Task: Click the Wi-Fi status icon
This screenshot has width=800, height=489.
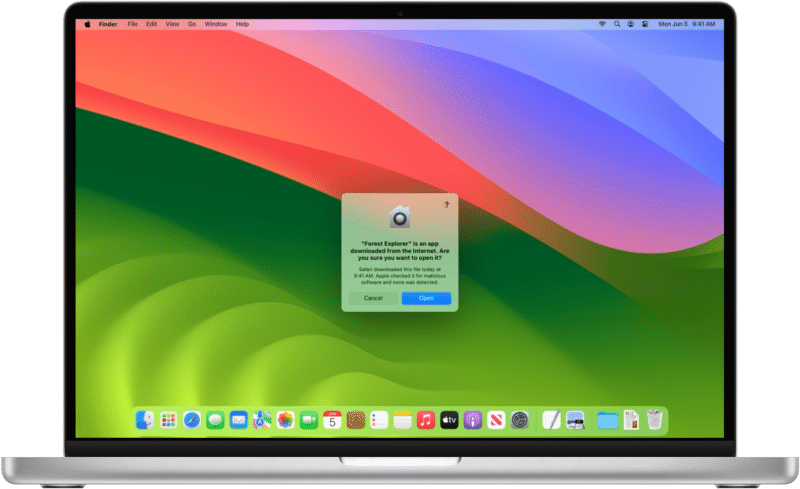Action: pyautogui.click(x=602, y=24)
